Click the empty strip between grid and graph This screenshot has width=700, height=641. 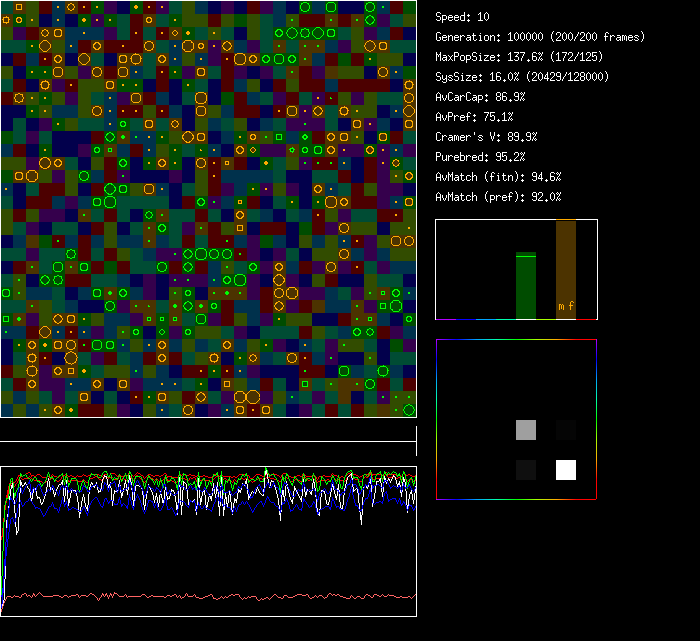[x=208, y=430]
